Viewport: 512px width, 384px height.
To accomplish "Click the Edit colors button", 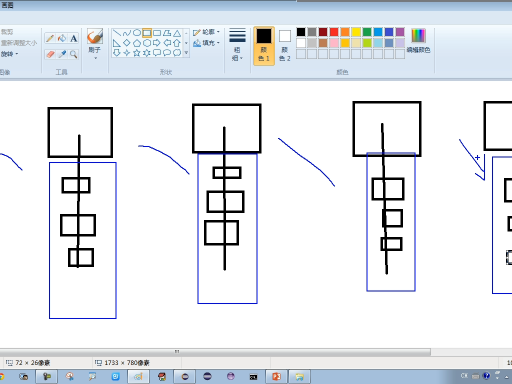I will point(418,41).
